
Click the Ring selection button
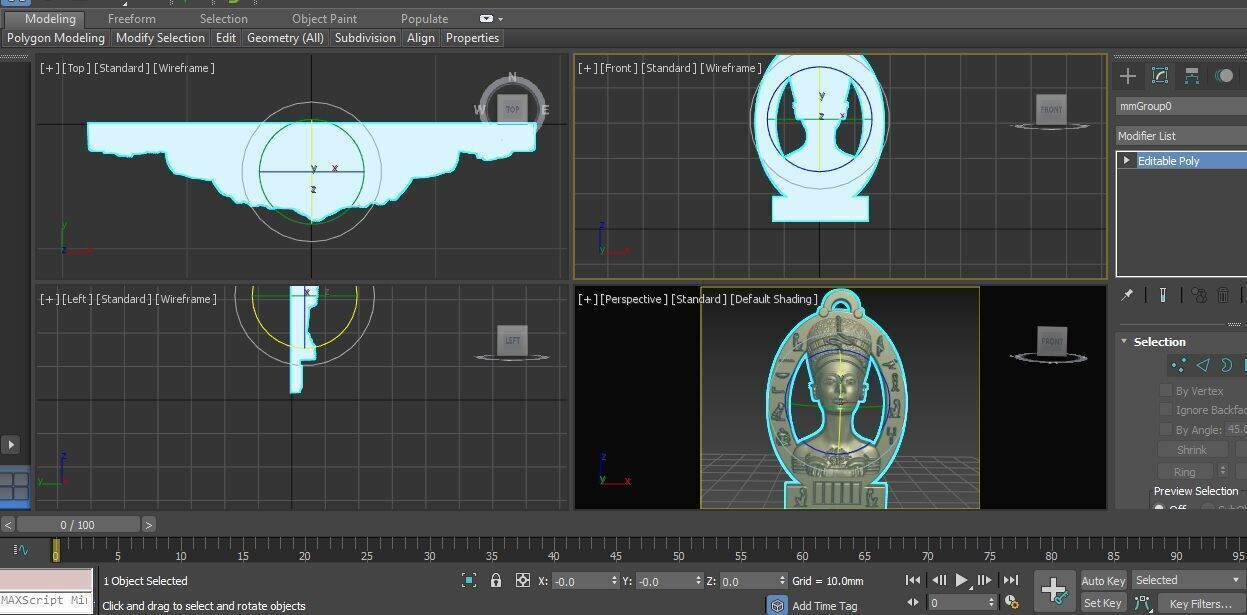(x=1185, y=471)
